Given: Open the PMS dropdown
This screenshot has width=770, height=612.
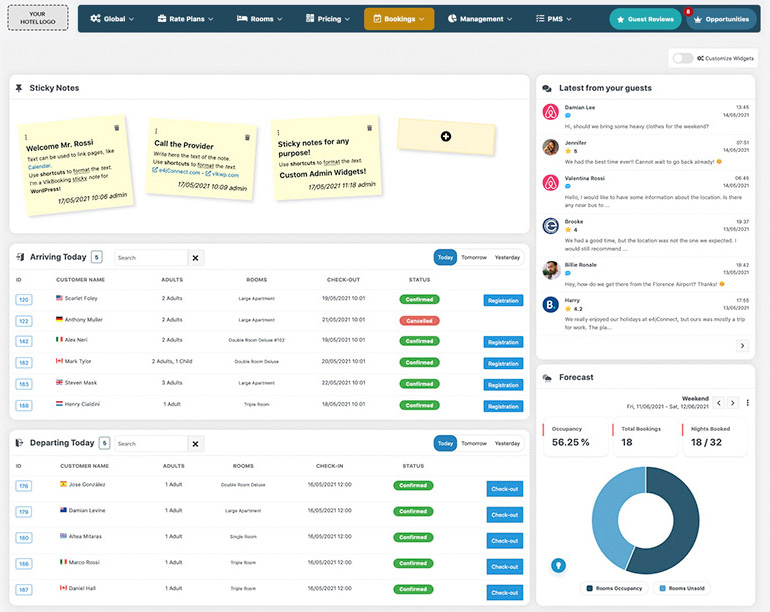Looking at the screenshot, I should tap(553, 19).
